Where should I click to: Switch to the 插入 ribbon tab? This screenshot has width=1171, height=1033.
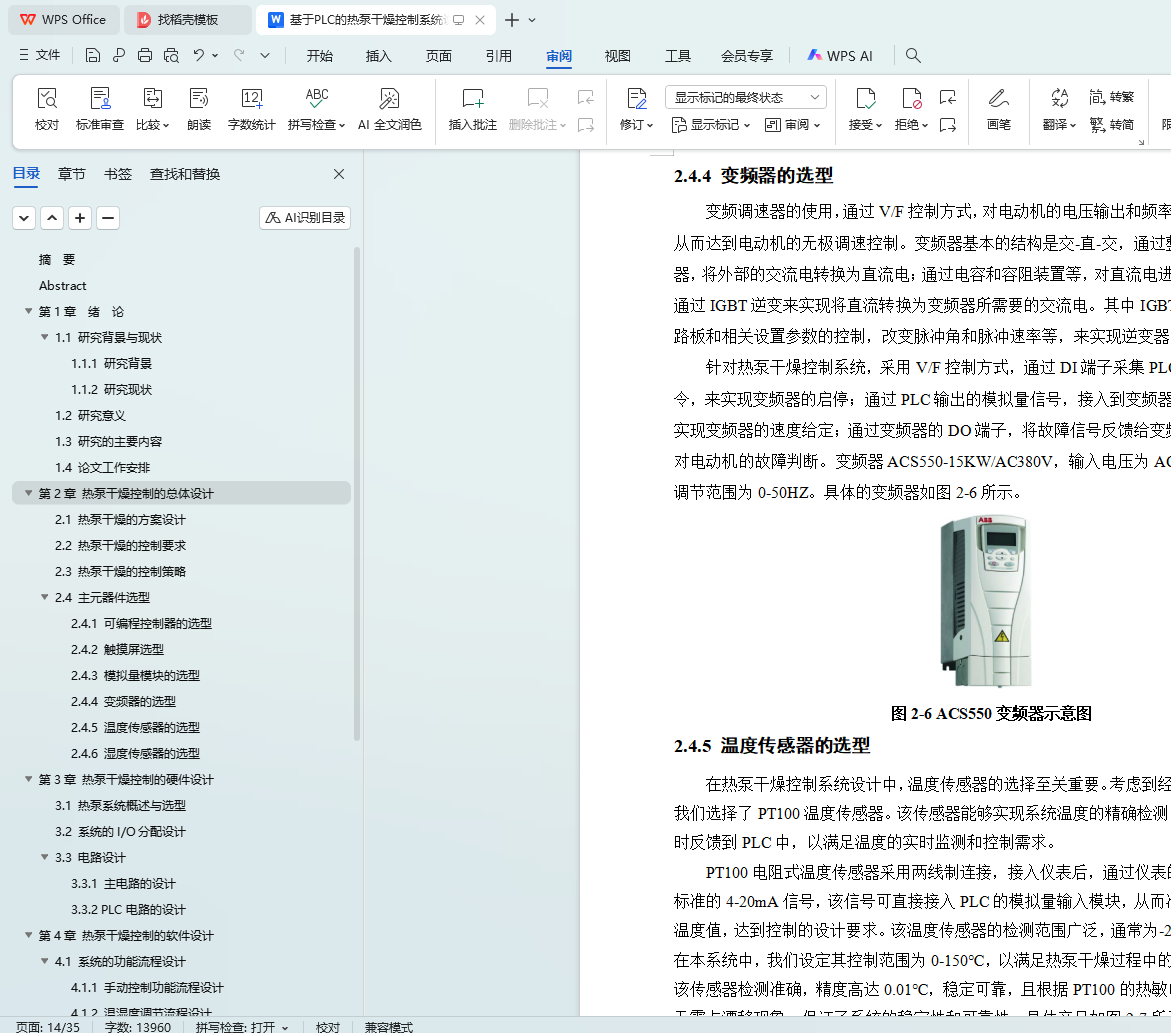(x=379, y=56)
